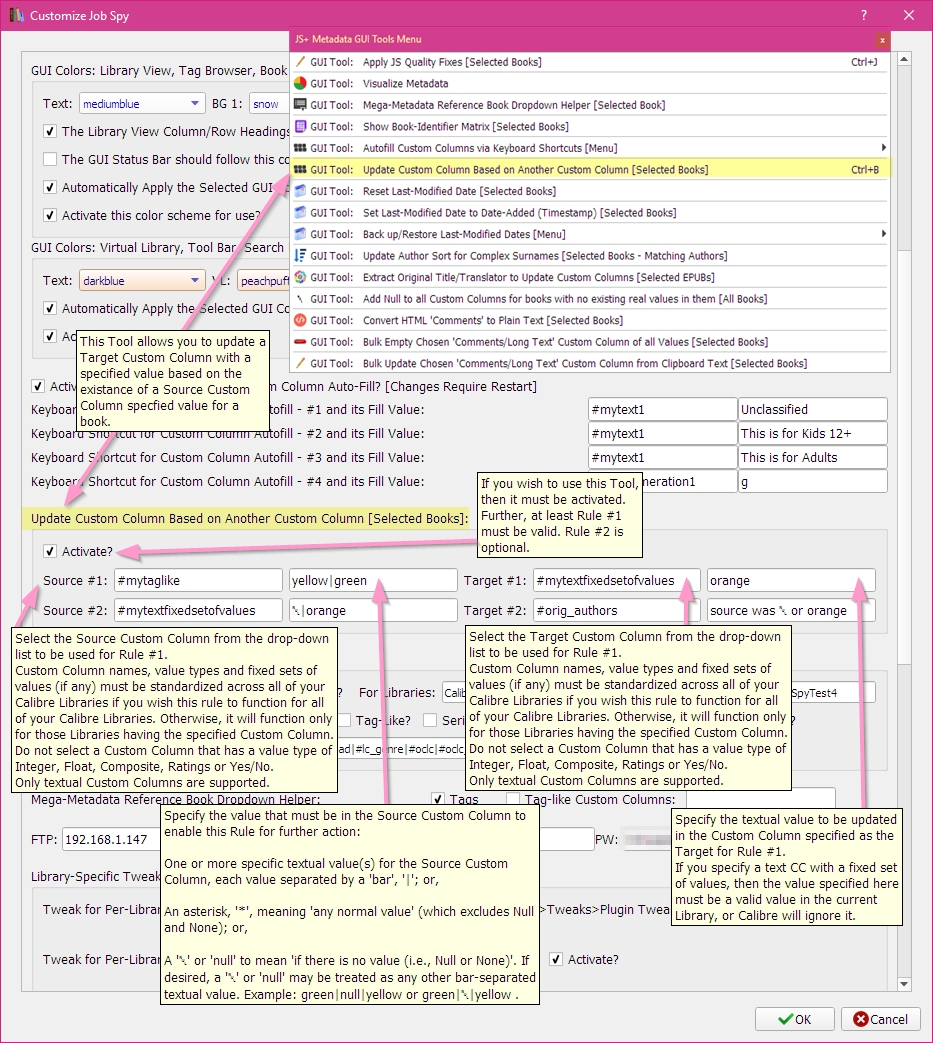933x1043 pixels.
Task: Toggle Activate checkbox for Update Custom Column tool
Action: click(49, 551)
